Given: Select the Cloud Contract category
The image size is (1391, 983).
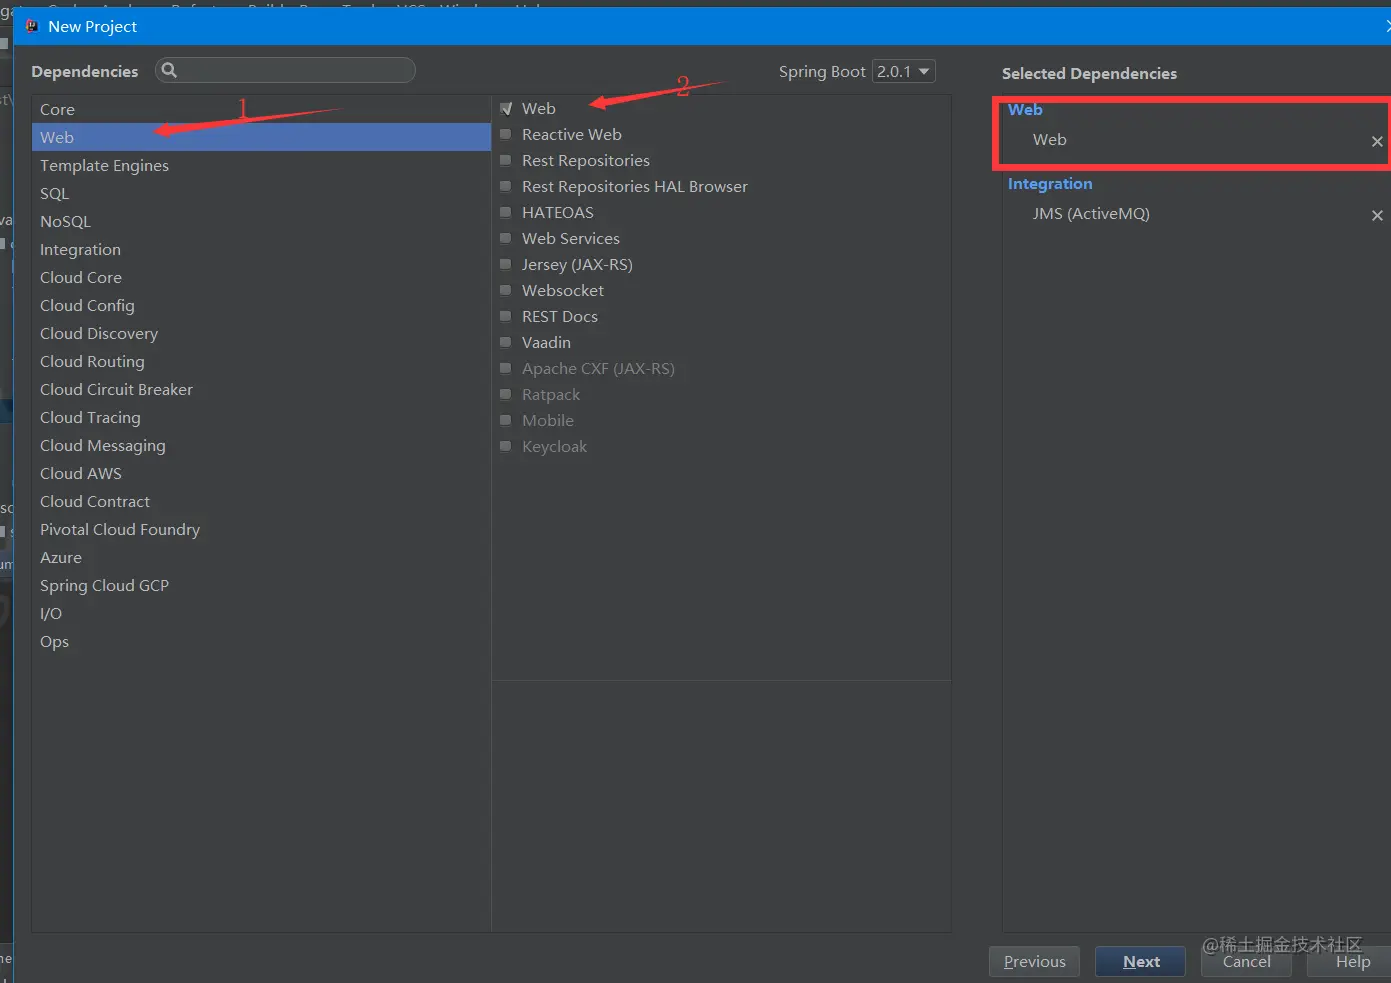Looking at the screenshot, I should 261,501.
